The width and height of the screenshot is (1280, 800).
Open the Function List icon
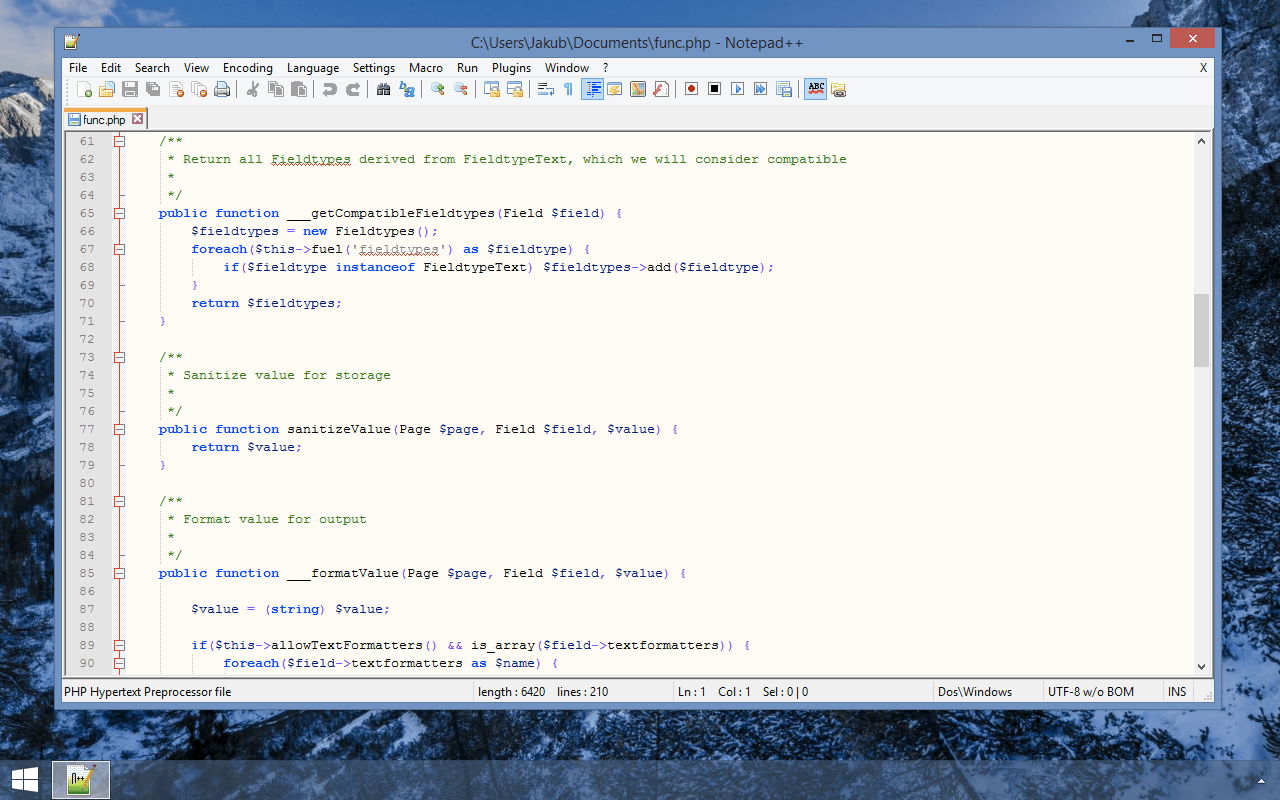point(661,89)
